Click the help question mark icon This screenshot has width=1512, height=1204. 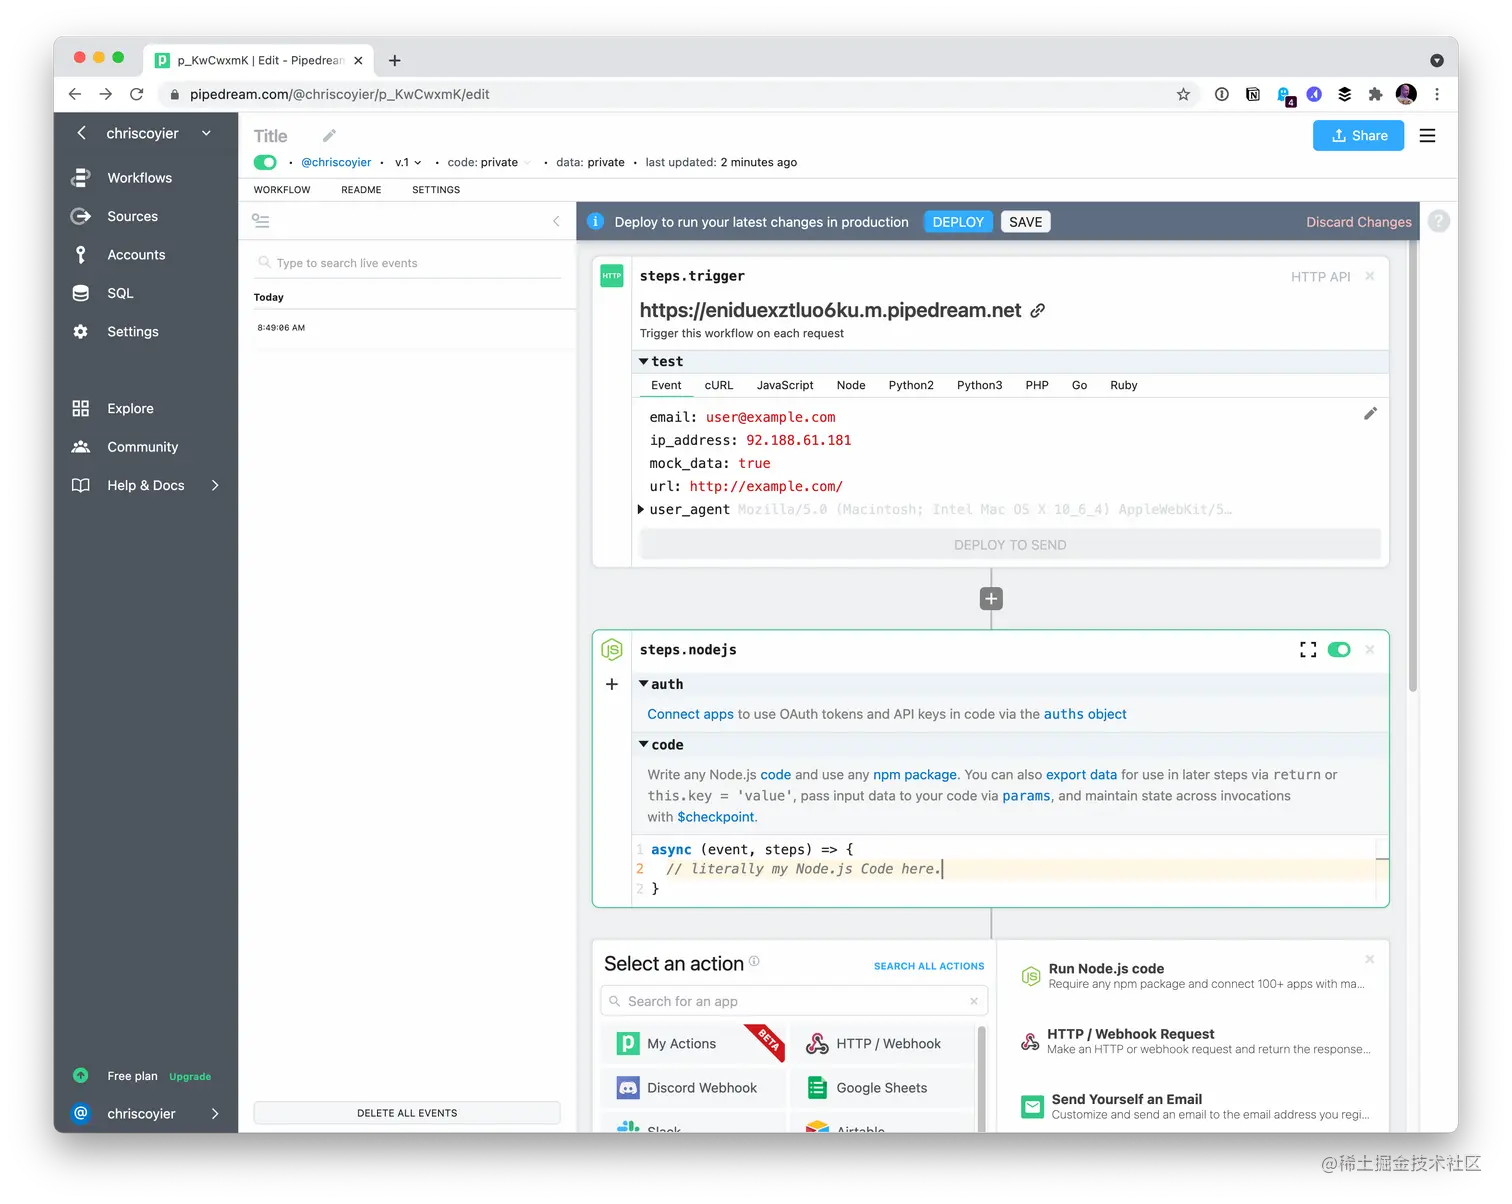click(1439, 222)
